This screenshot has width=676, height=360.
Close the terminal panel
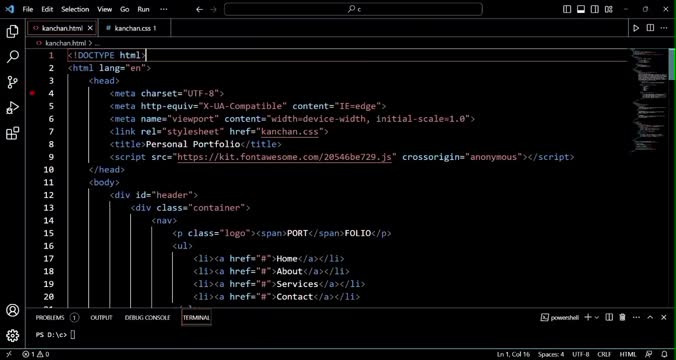coord(664,318)
